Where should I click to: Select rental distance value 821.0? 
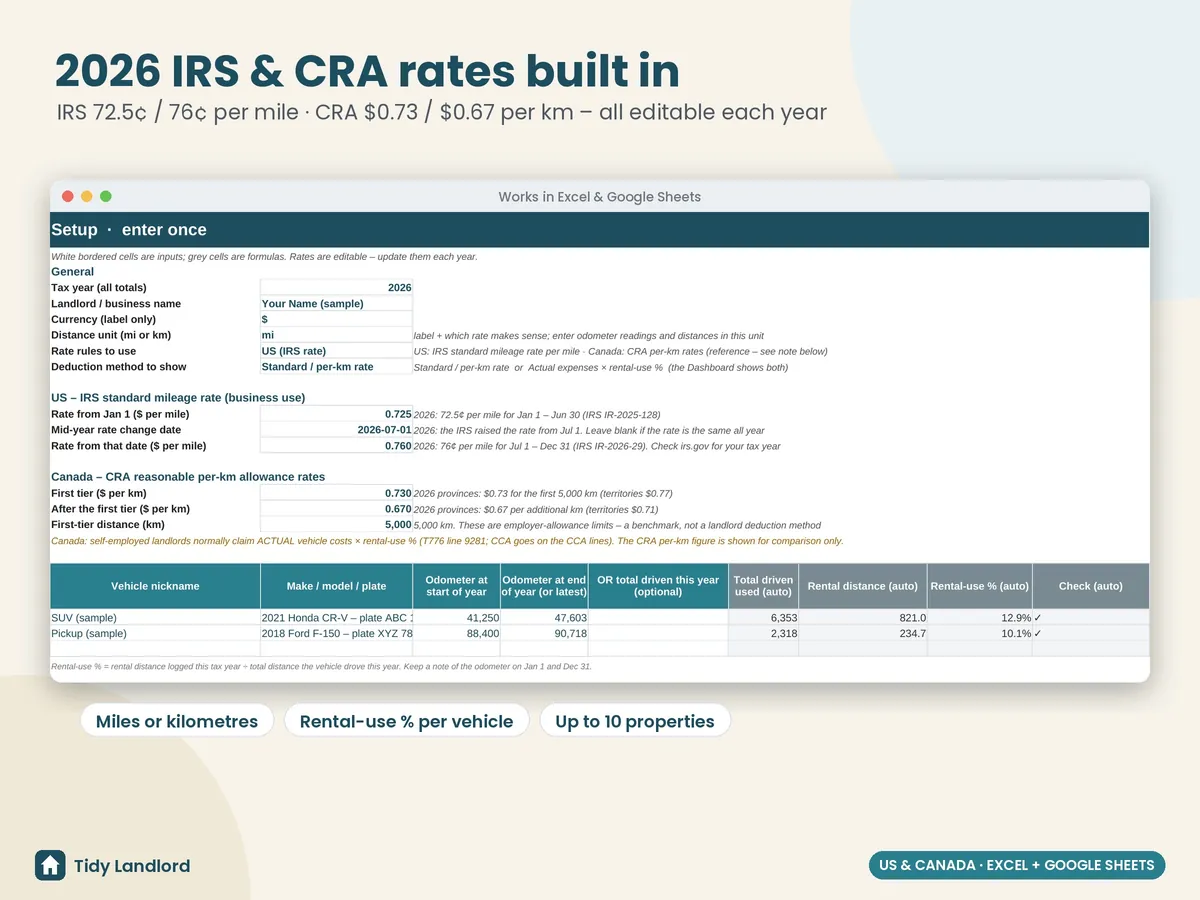point(863,618)
